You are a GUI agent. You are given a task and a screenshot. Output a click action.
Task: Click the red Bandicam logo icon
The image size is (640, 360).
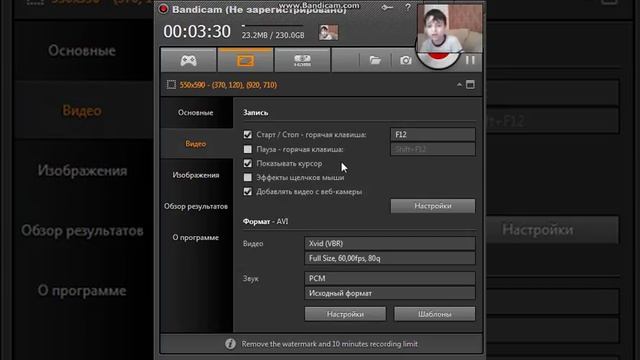tap(163, 9)
